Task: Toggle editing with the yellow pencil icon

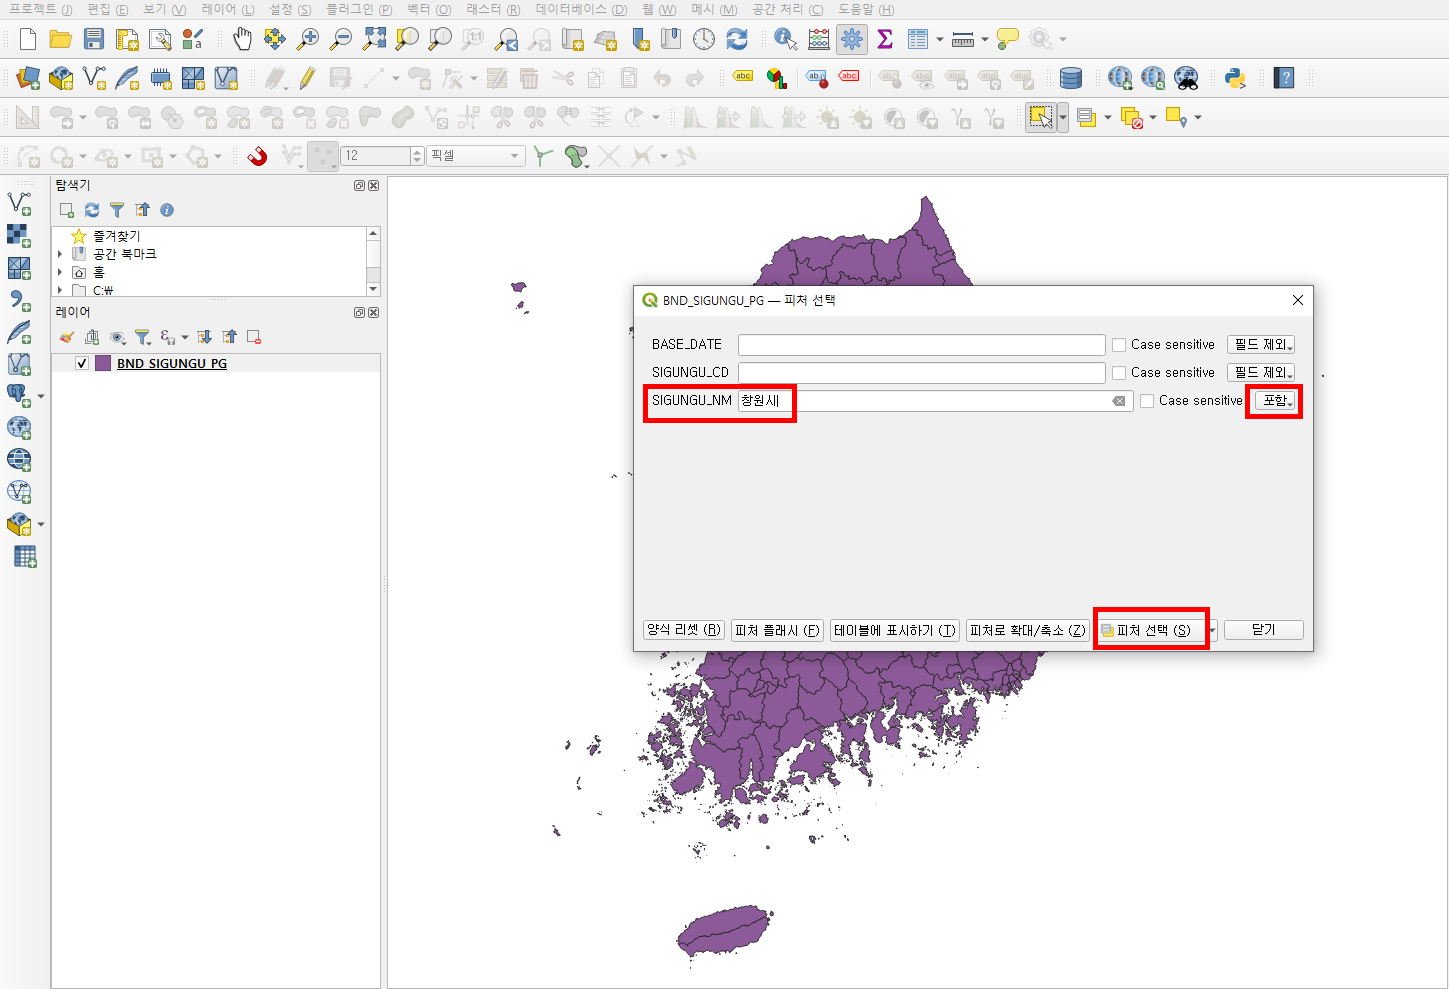Action: pos(307,78)
